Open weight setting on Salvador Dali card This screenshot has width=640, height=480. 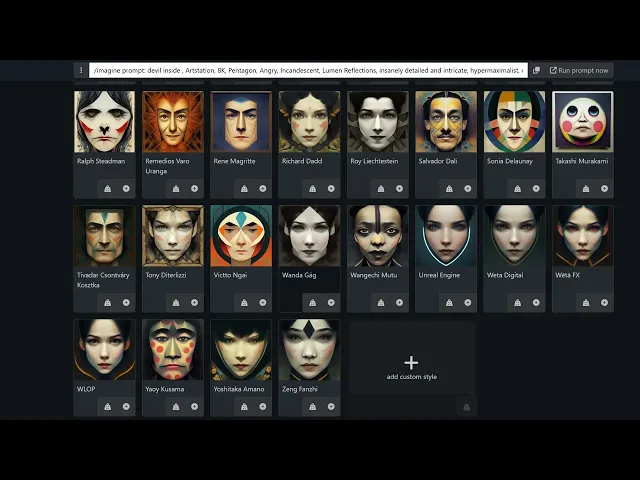449,189
